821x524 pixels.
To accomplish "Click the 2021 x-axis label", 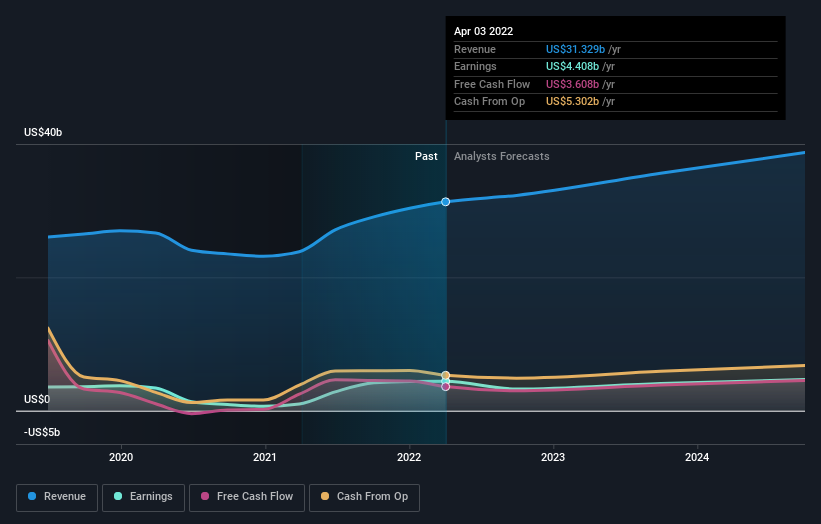I will [x=265, y=457].
